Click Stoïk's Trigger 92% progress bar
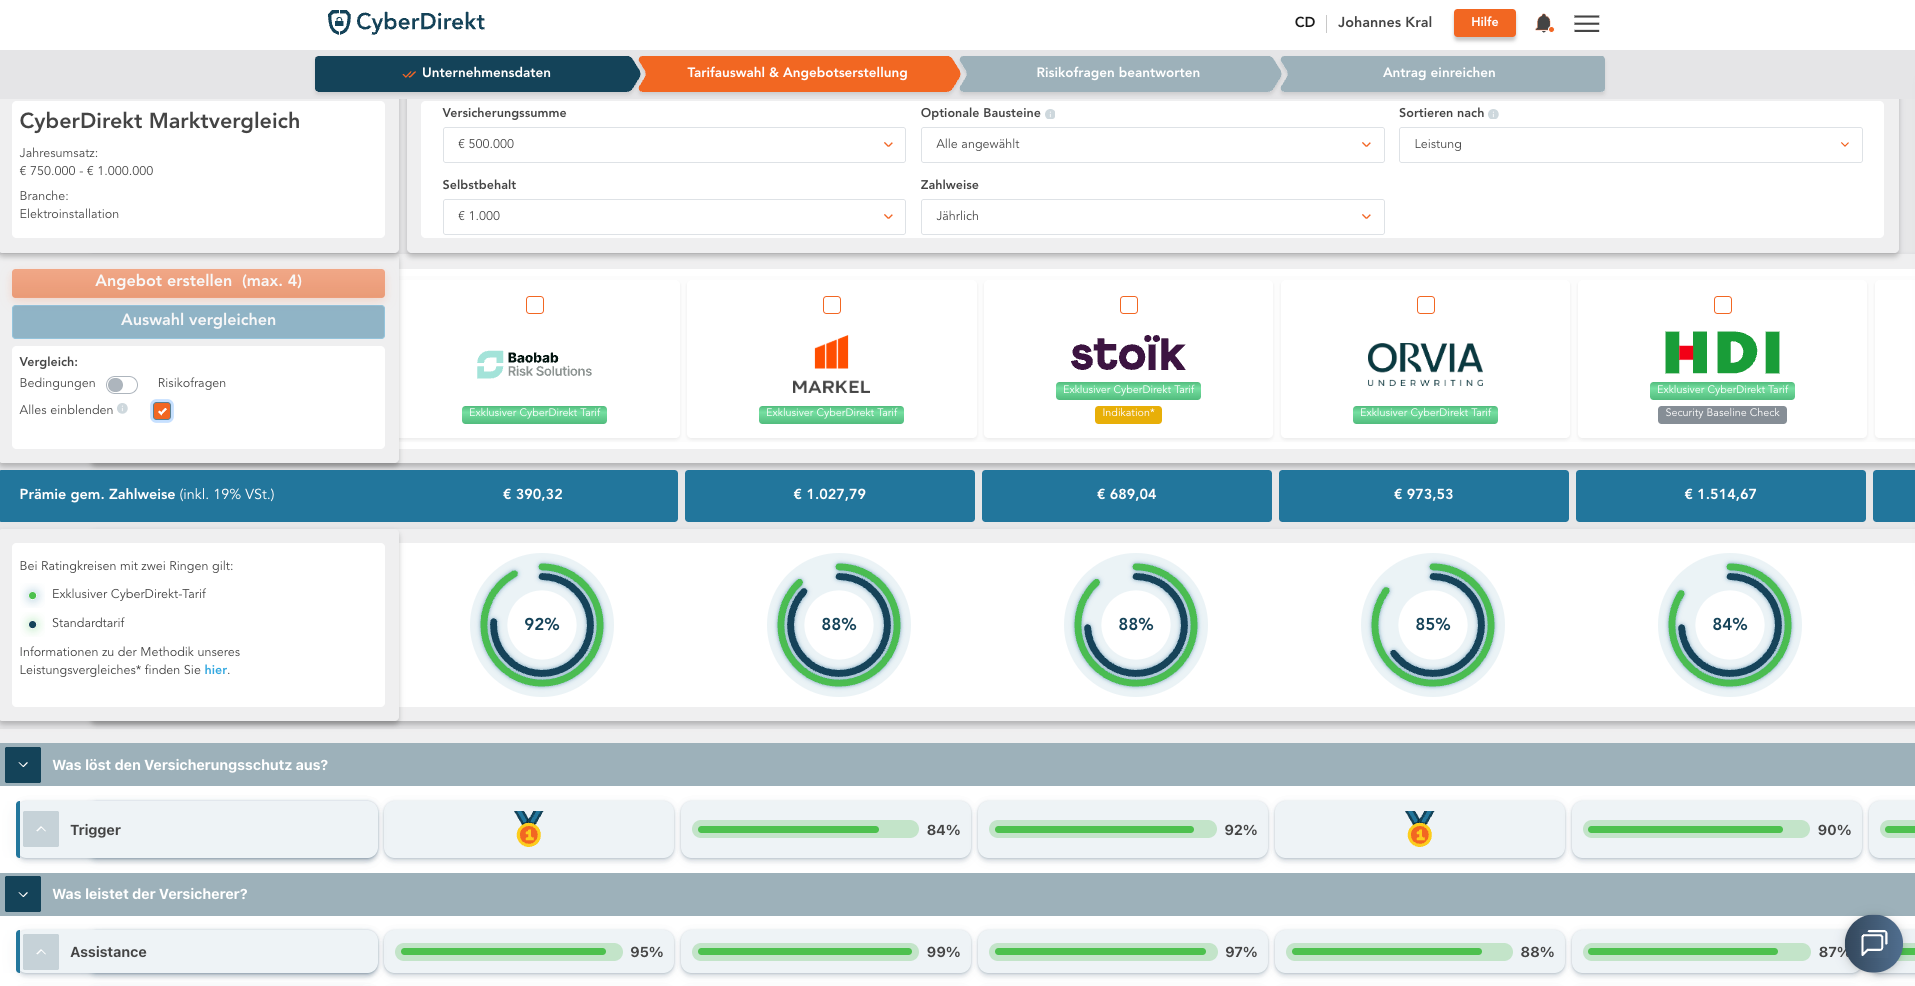This screenshot has width=1915, height=986. [x=1105, y=830]
